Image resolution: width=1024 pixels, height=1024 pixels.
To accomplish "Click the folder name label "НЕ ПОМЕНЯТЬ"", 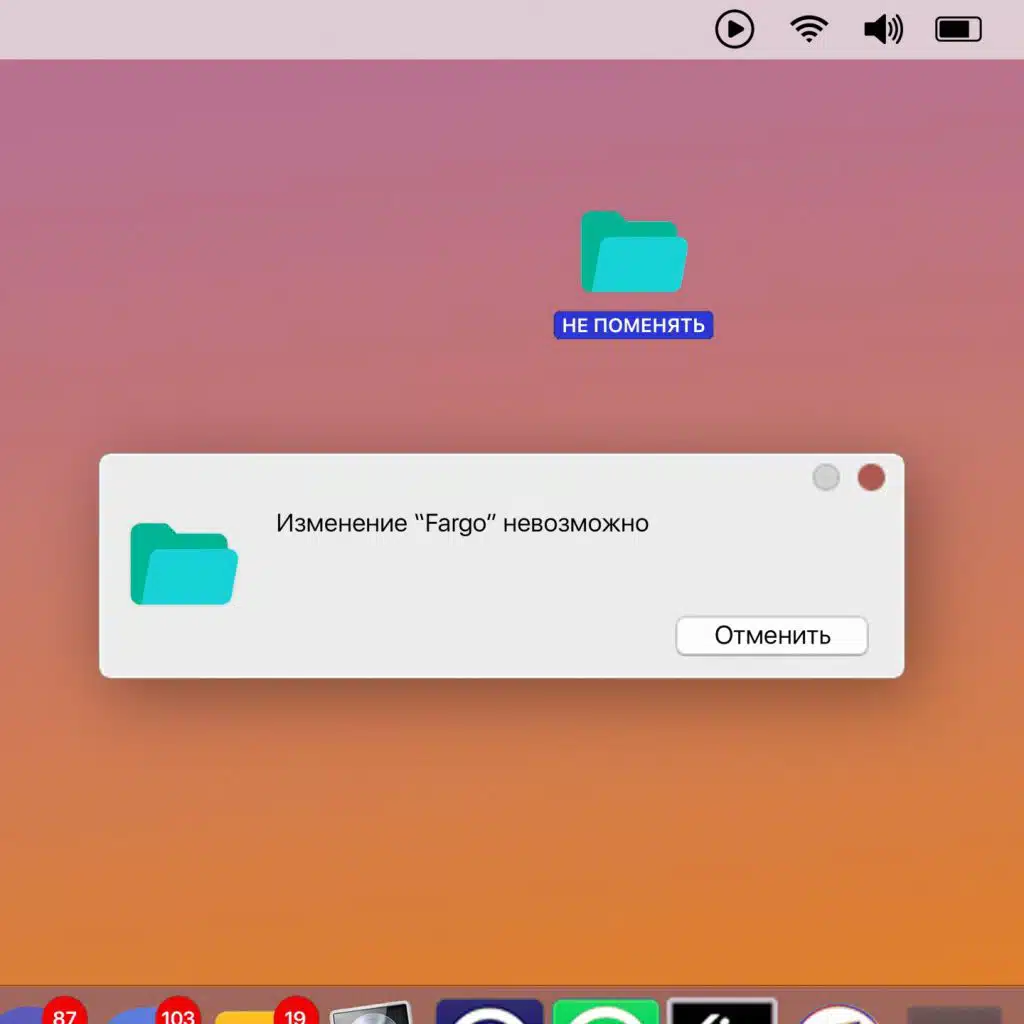I will 633,325.
